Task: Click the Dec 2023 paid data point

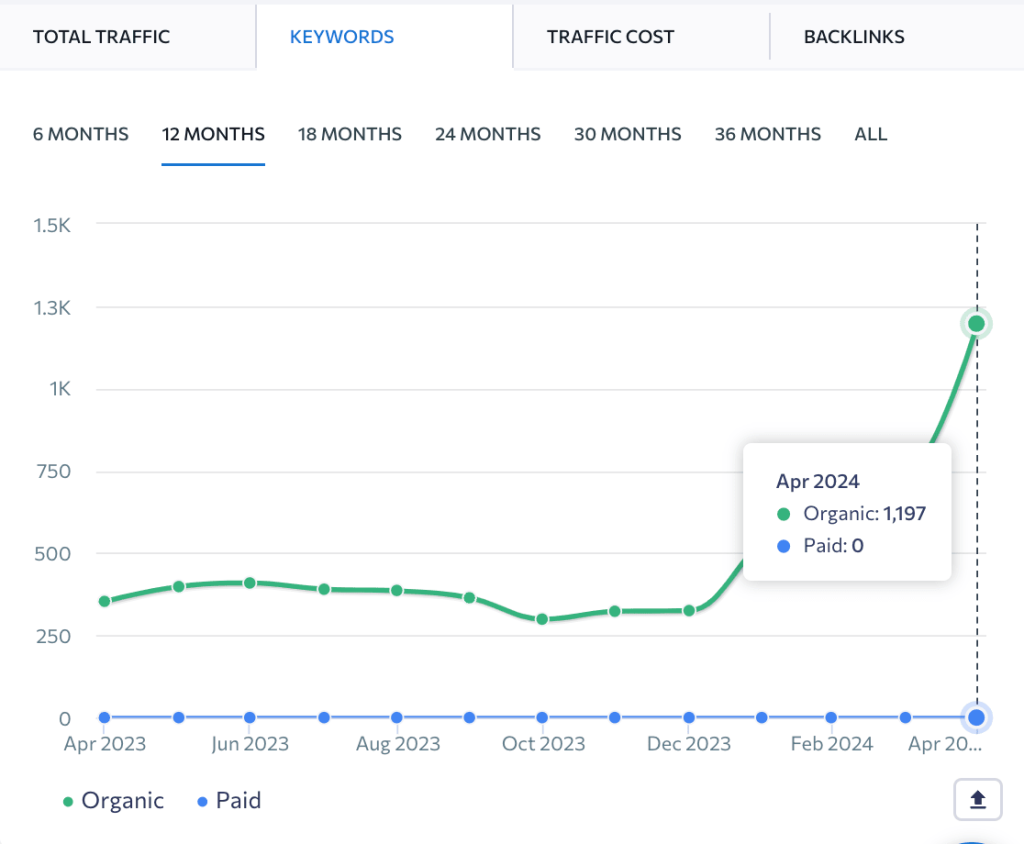Action: [689, 717]
